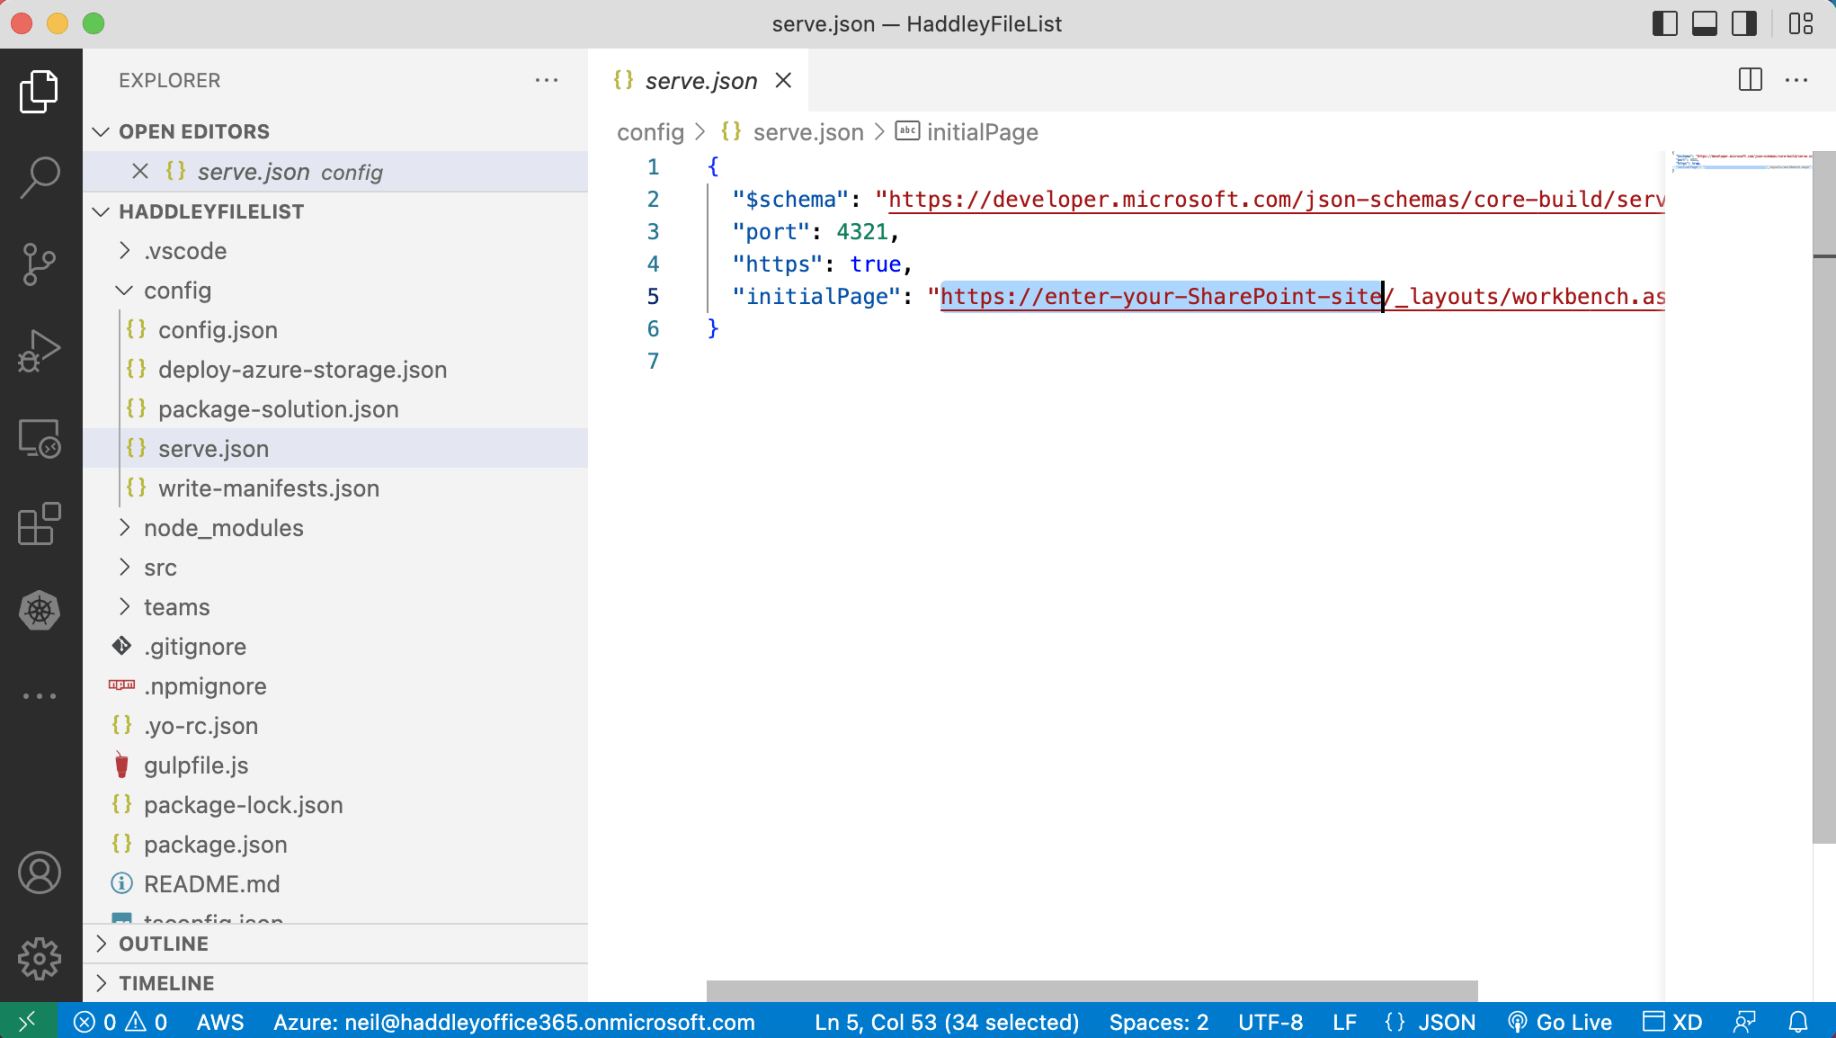Close the serve.json editor tab
The image size is (1836, 1038).
[783, 80]
